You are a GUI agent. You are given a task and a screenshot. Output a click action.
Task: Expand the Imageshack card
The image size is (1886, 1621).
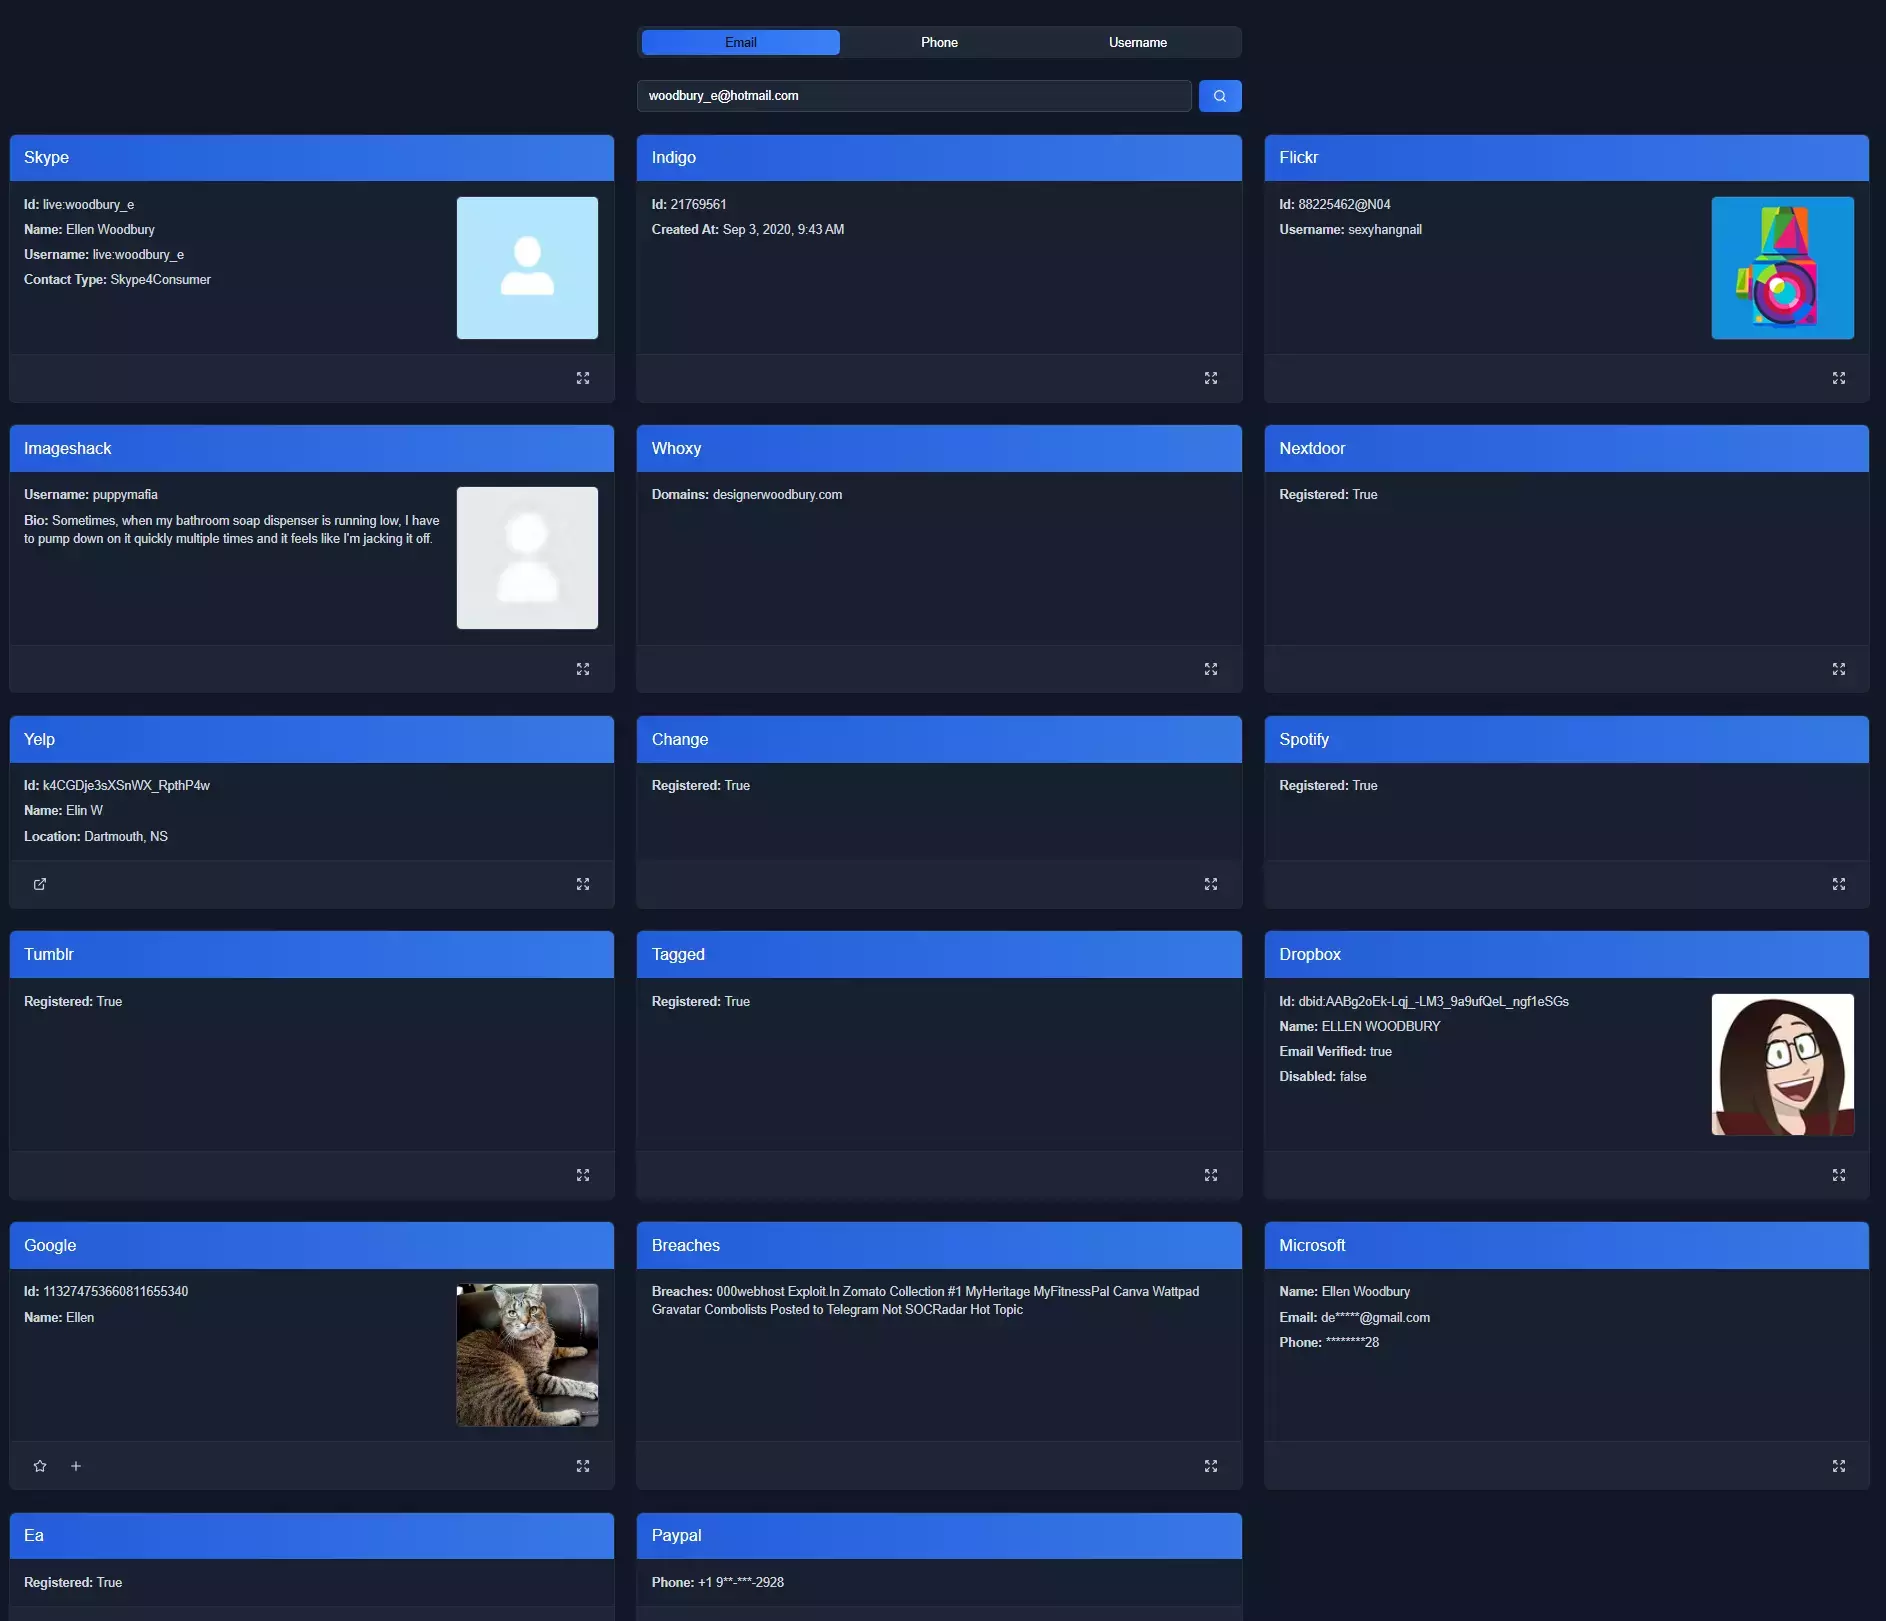[583, 669]
